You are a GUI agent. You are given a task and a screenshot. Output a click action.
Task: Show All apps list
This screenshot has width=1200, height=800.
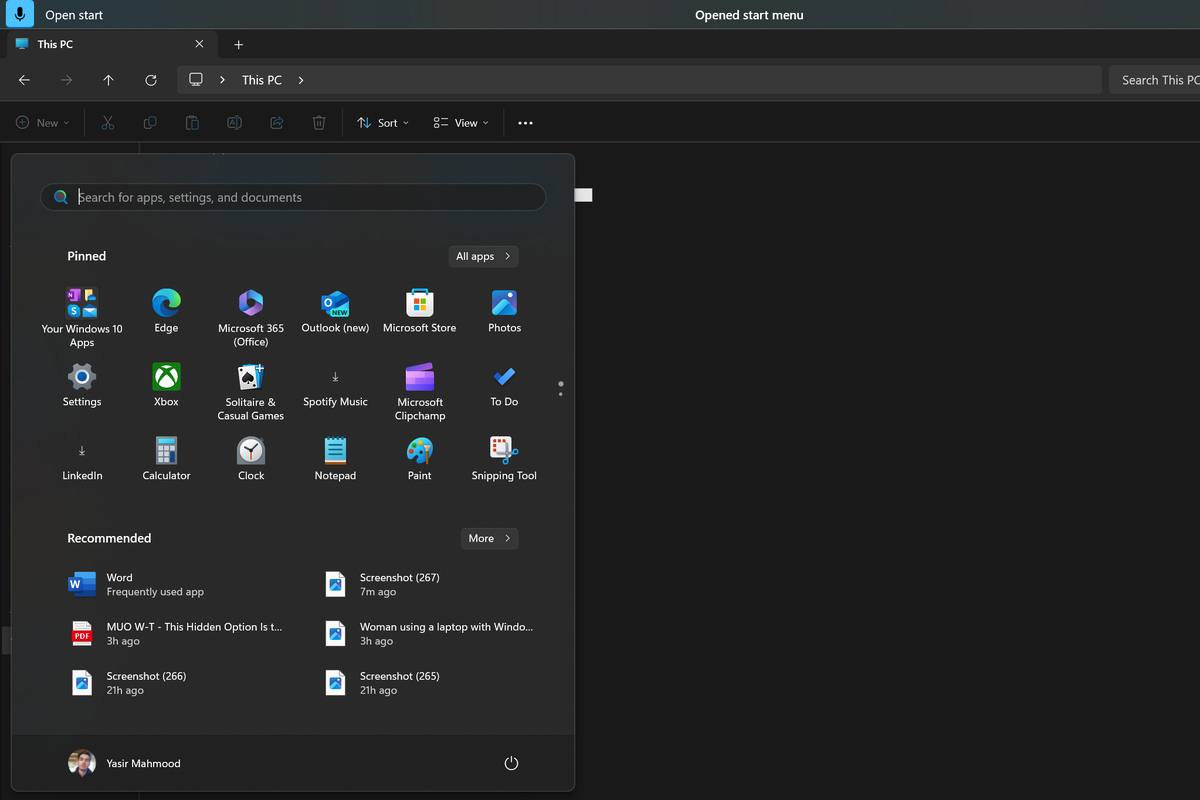pos(483,256)
